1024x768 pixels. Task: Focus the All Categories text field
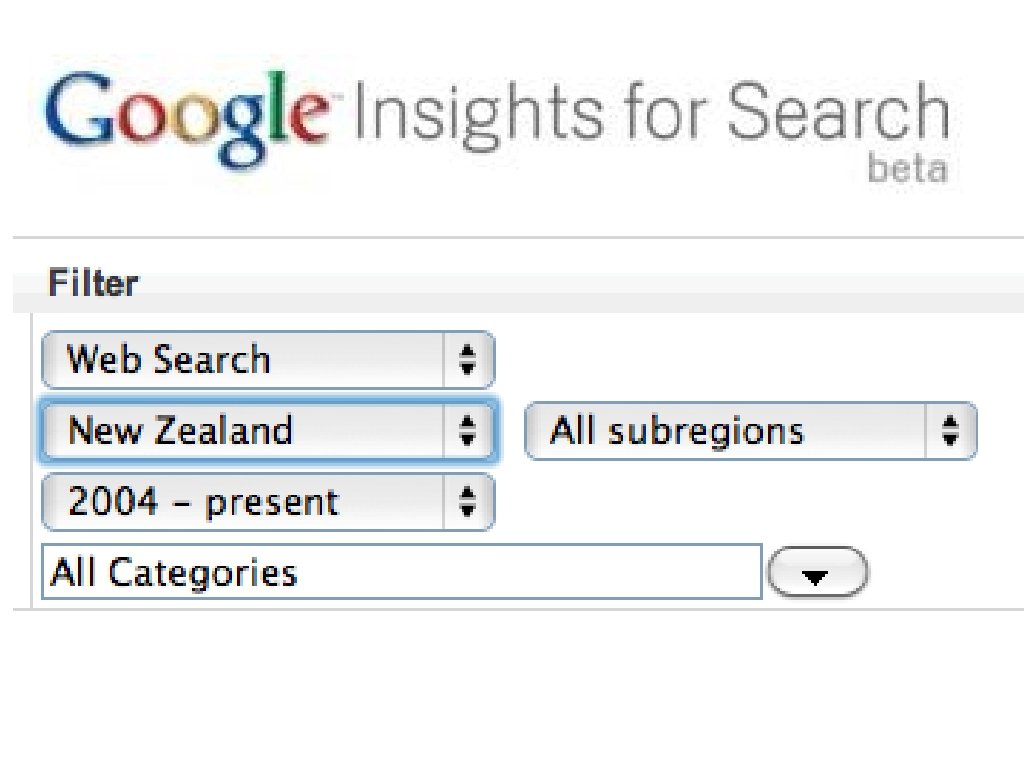click(x=402, y=573)
